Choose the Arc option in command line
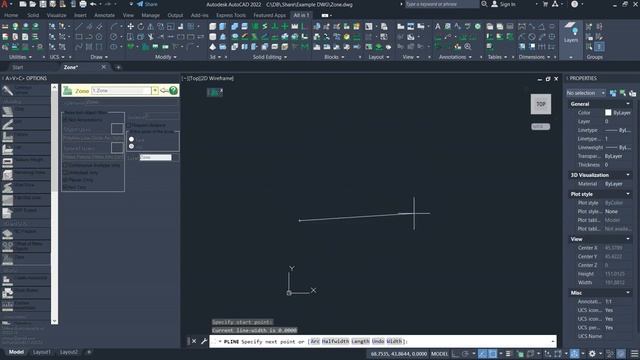Screen dimensions: 640x360 (315, 341)
